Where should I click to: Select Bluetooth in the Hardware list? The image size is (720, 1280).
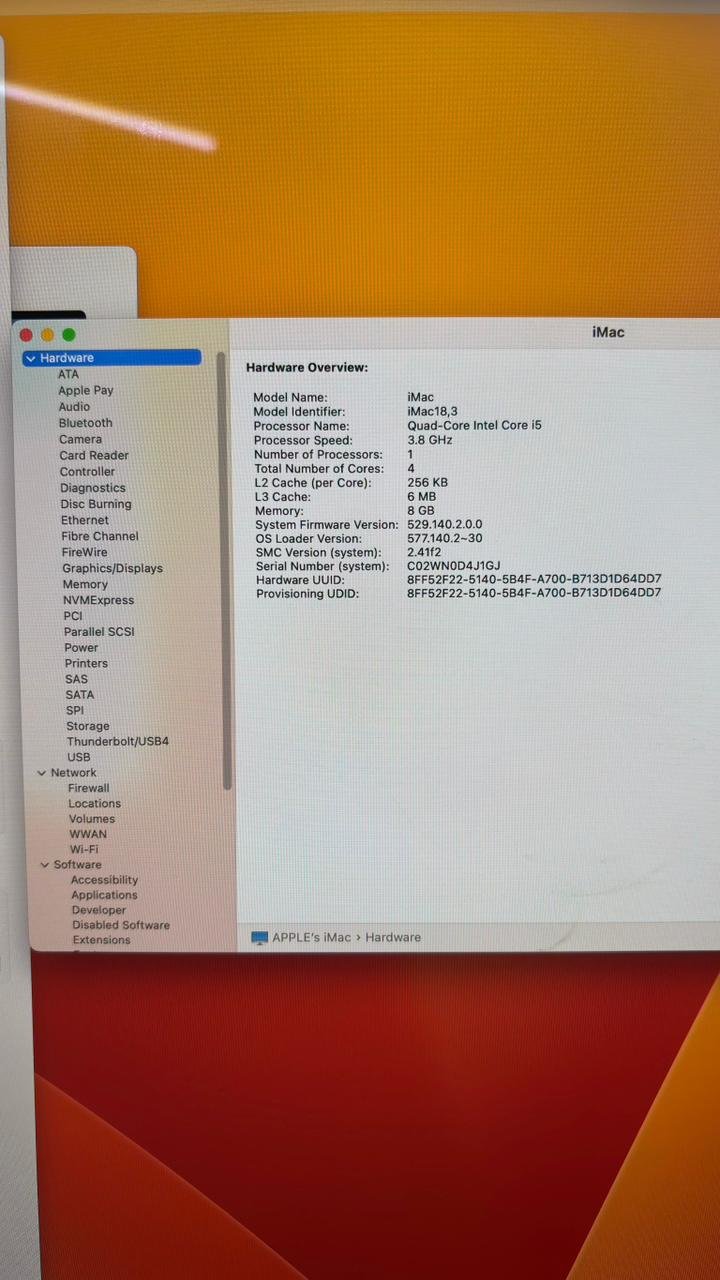[85, 423]
